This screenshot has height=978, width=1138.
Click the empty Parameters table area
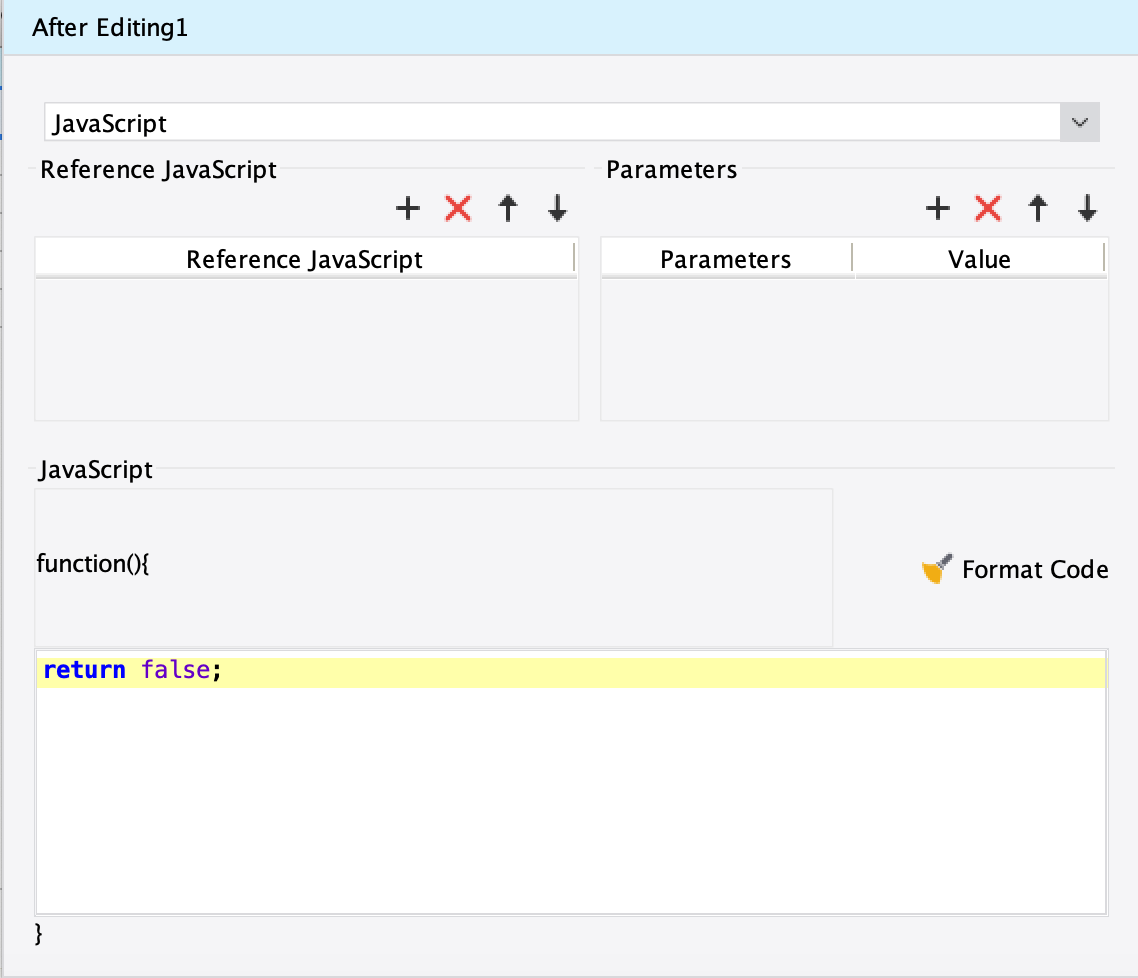[854, 350]
